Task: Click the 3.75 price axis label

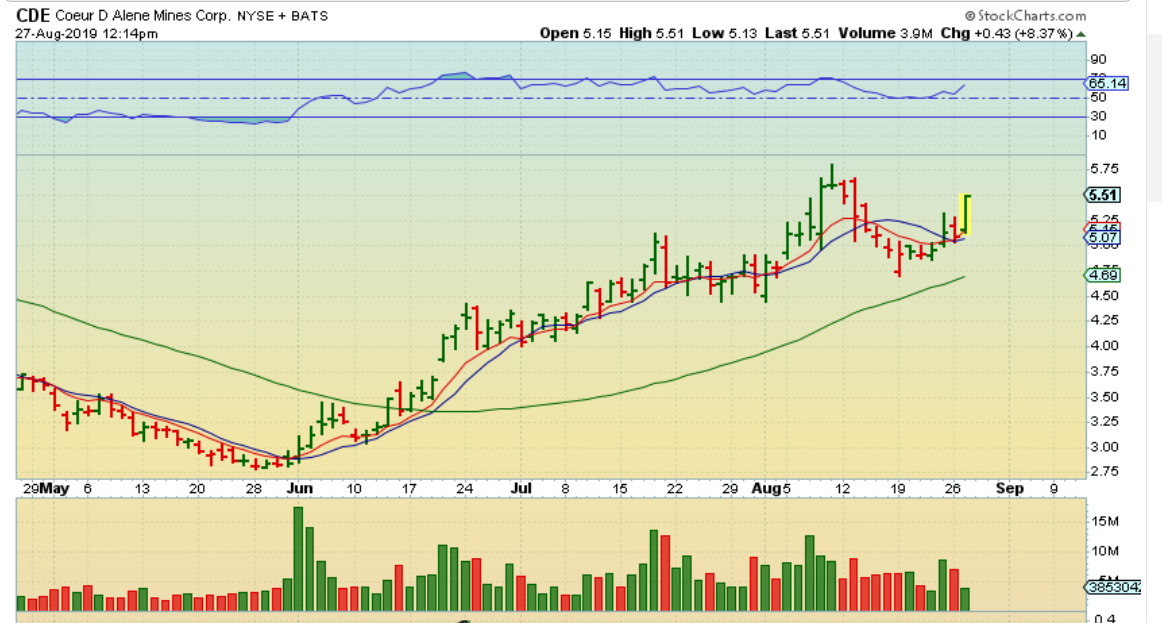Action: click(x=1104, y=371)
